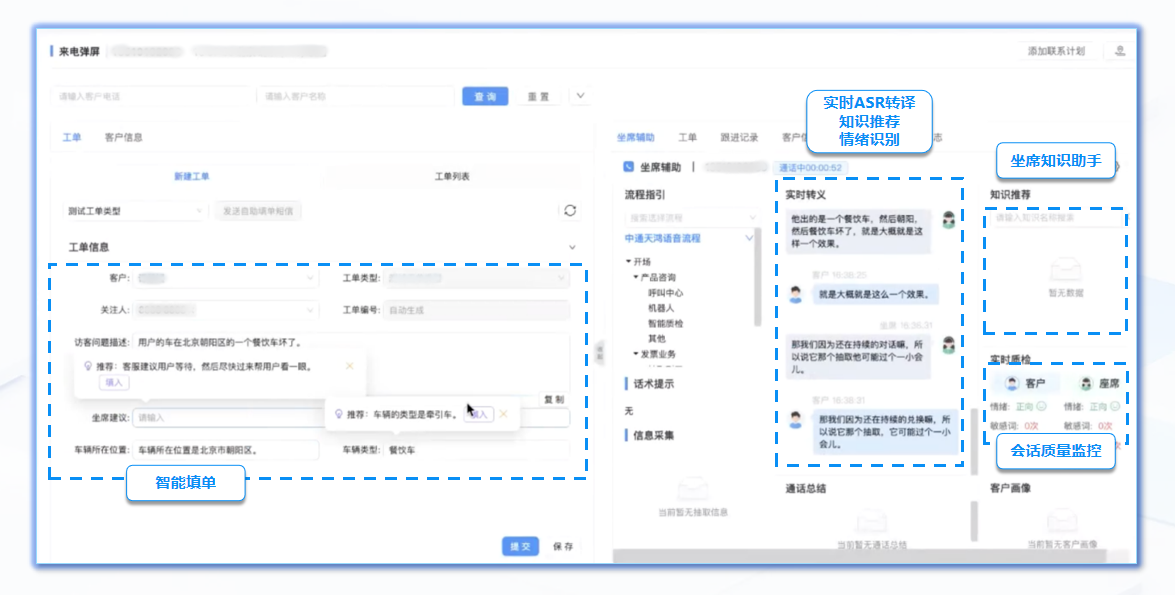
Task: Click the 请输入客户电话 input field
Action: [150, 96]
